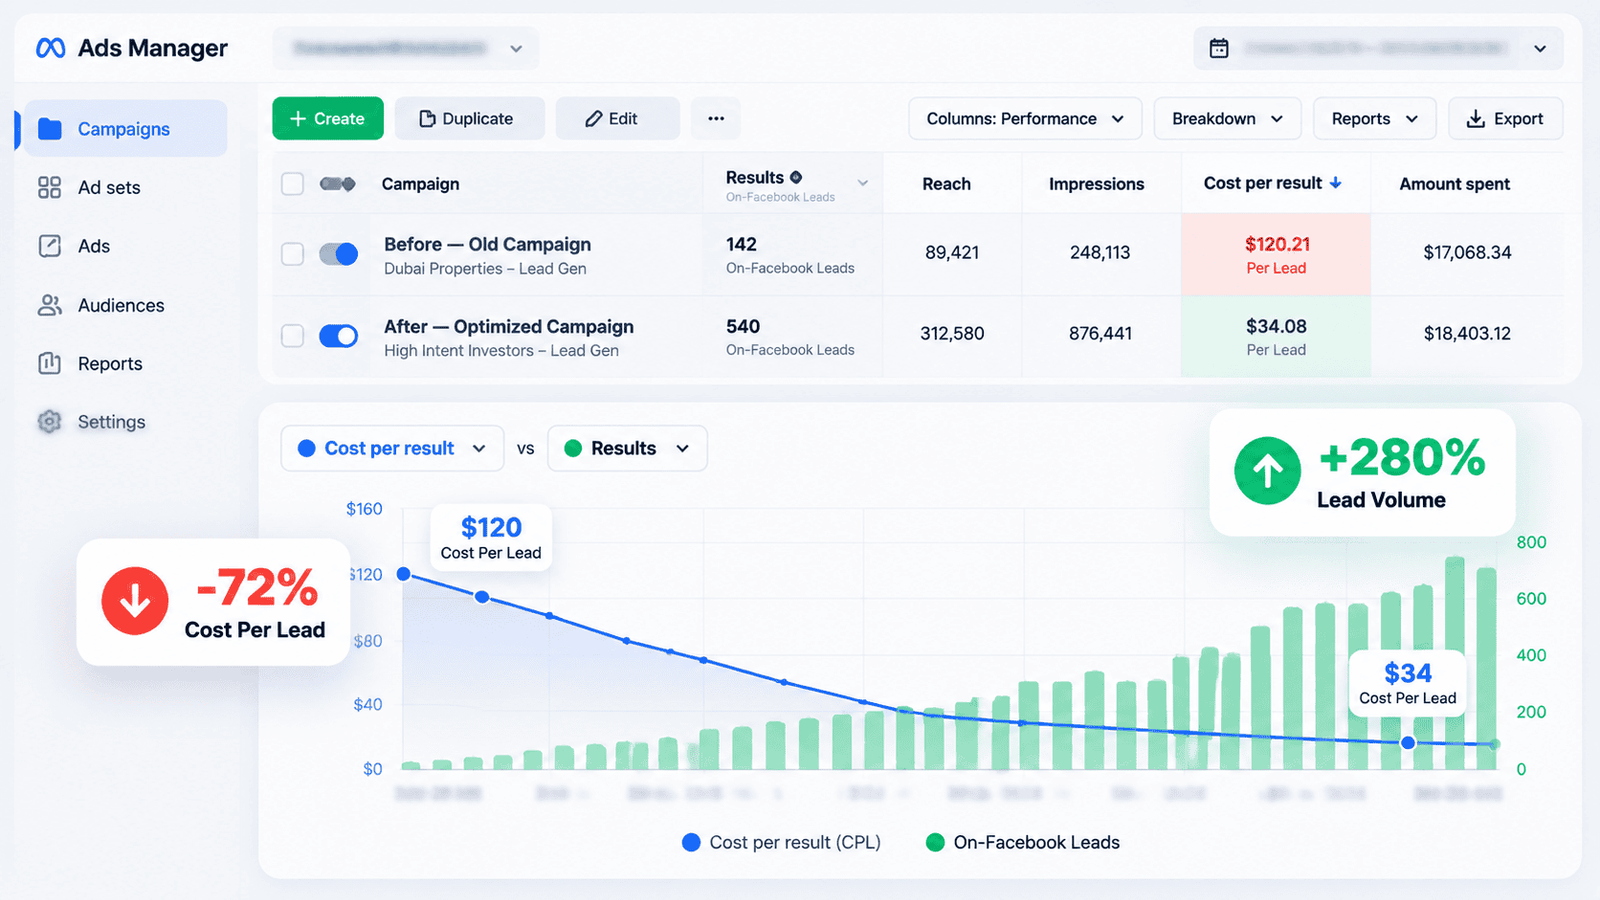Click the $34 data point on the chart
The image size is (1600, 900).
pos(1408,743)
